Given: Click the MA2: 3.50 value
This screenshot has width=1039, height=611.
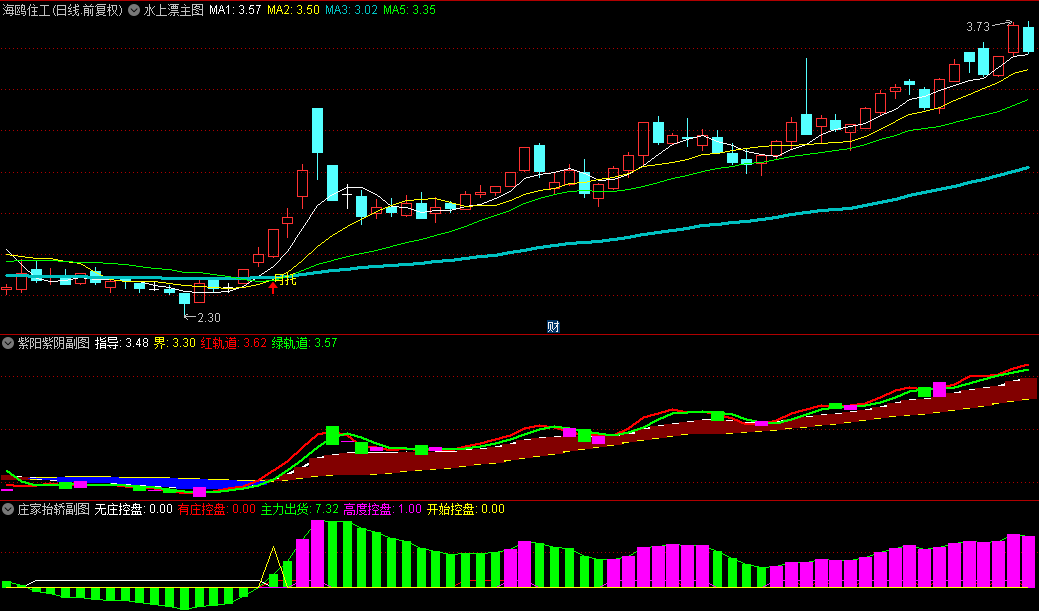Looking at the screenshot, I should [x=293, y=11].
